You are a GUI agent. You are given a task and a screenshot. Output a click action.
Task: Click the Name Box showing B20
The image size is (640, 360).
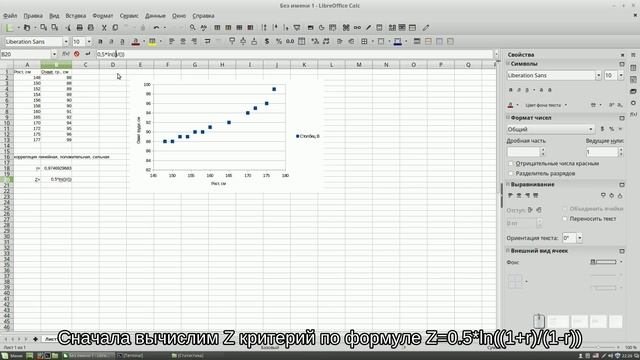[25, 54]
